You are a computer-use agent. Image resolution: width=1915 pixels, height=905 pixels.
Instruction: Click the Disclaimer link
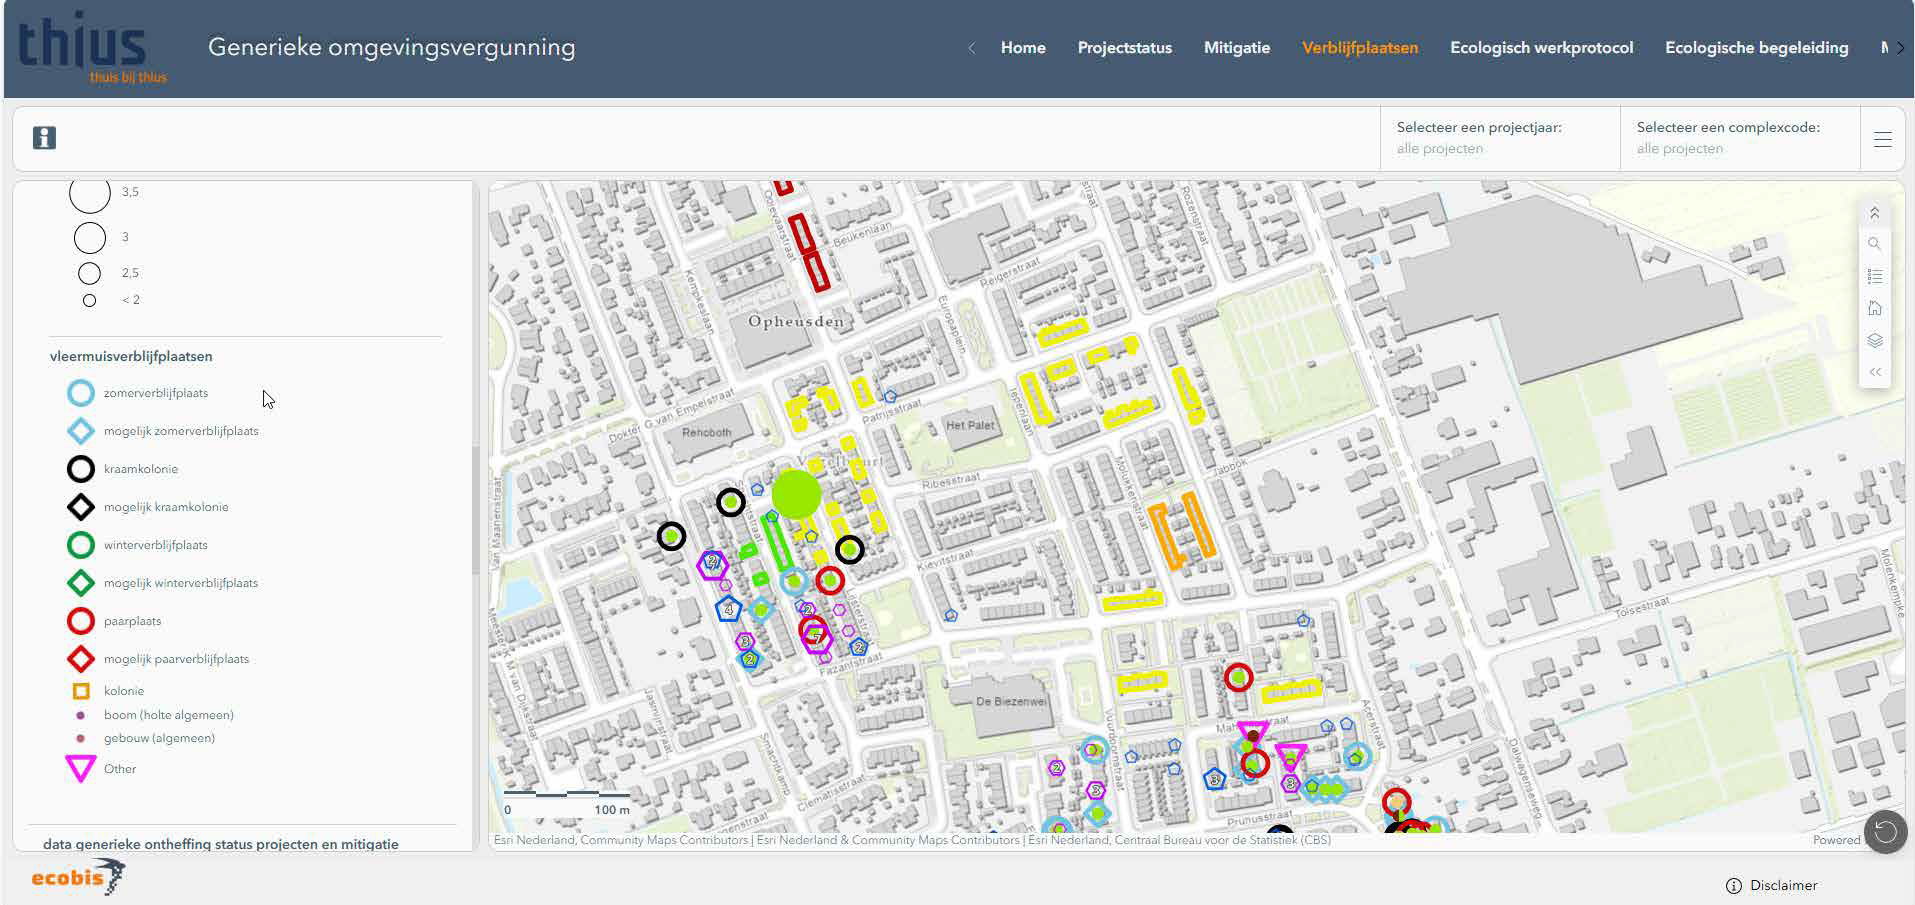1783,886
